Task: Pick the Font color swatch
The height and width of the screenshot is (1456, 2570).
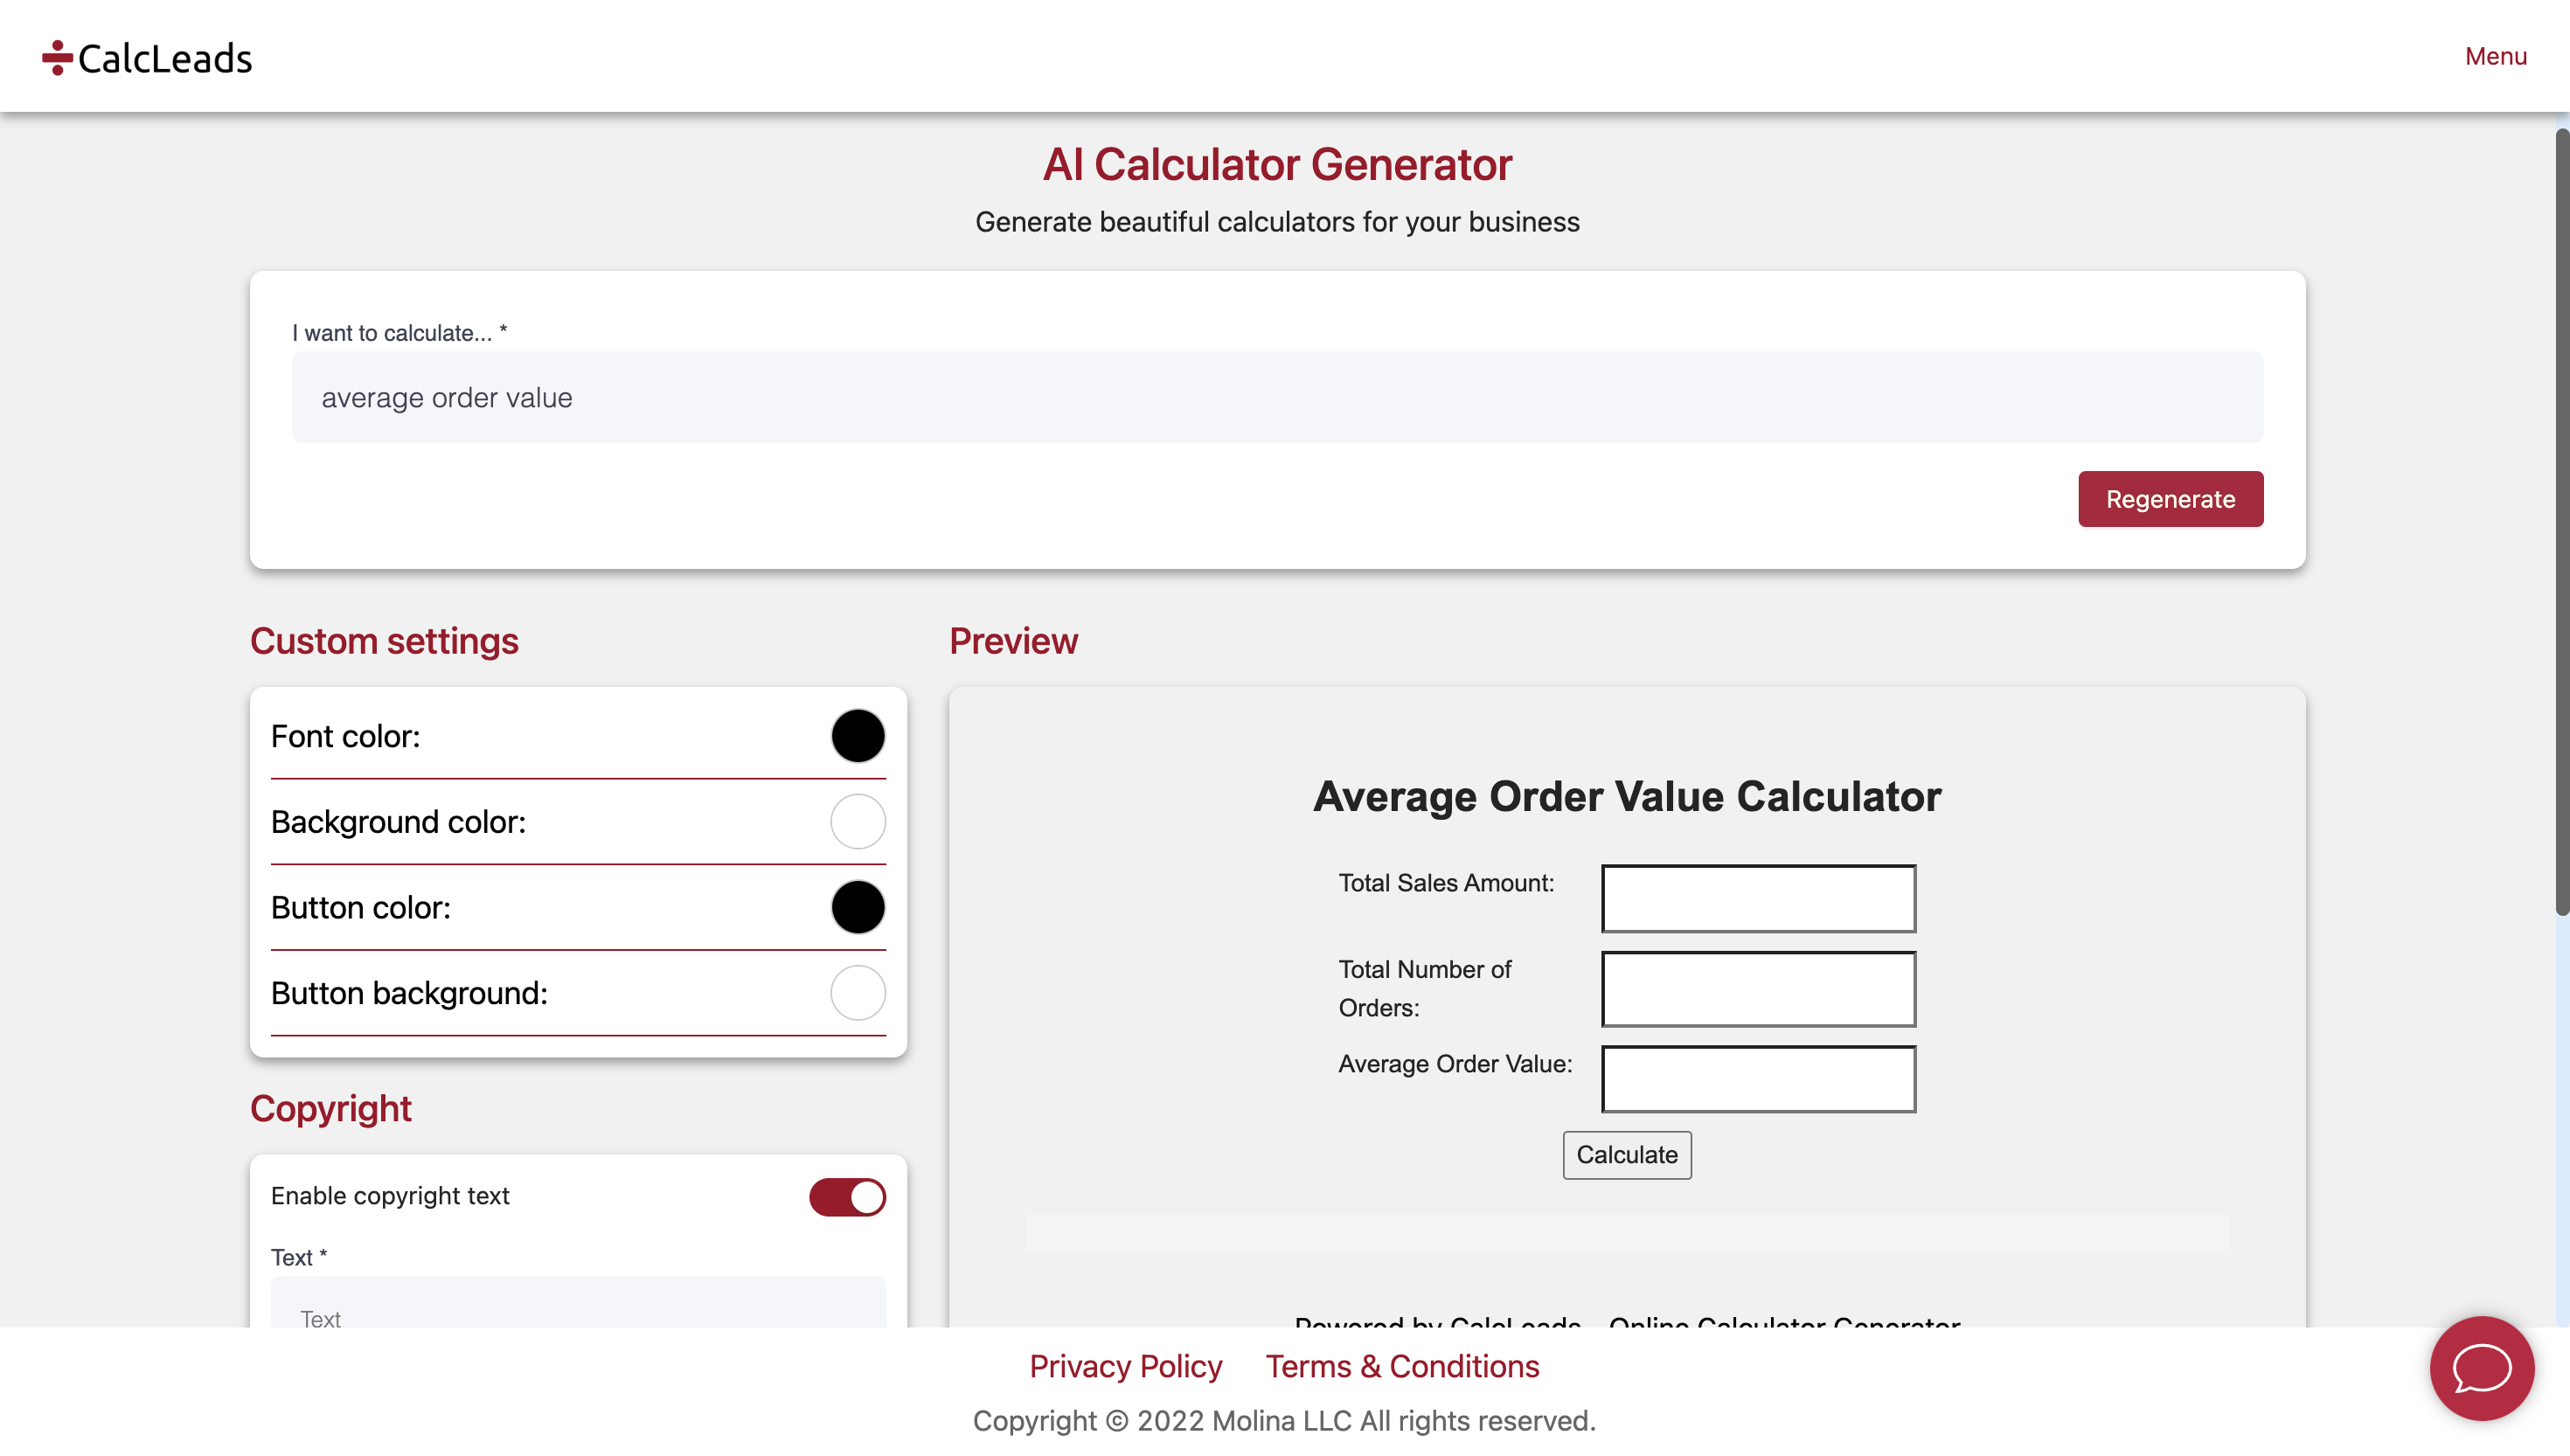Action: (x=857, y=736)
